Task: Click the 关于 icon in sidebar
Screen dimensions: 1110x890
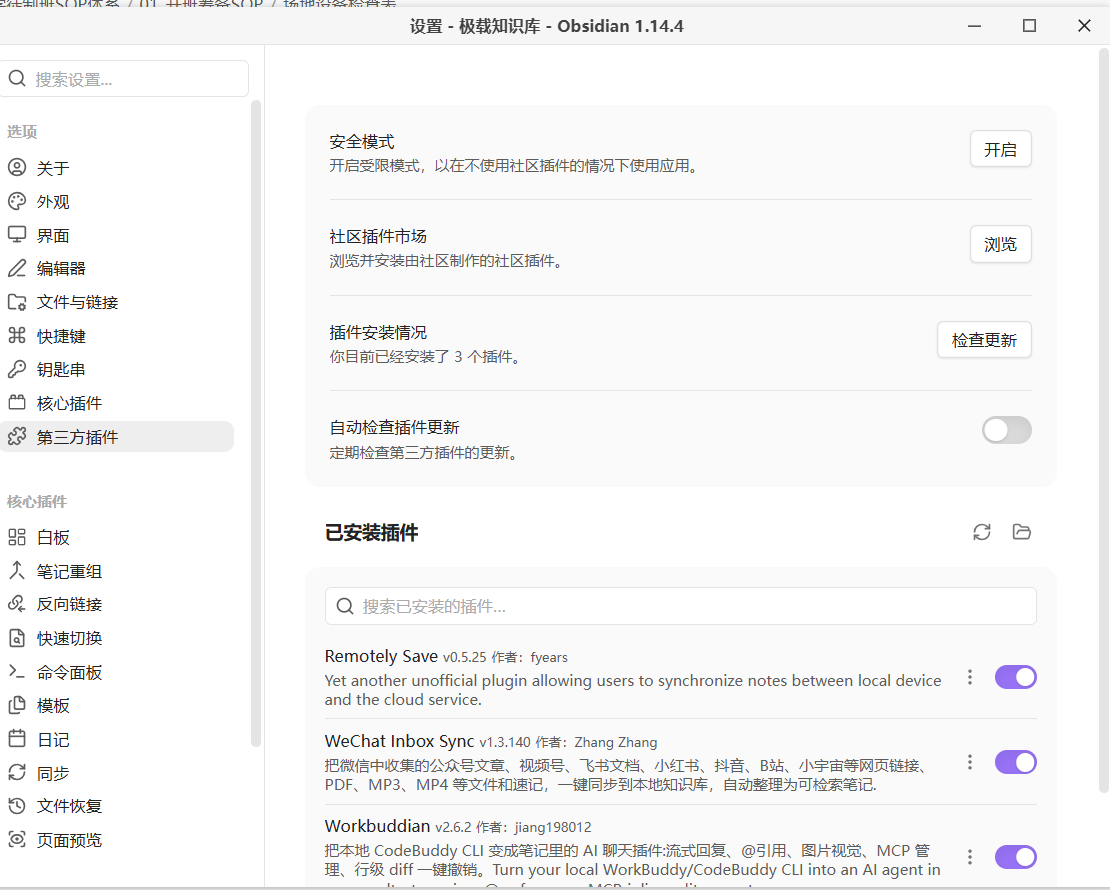Action: pos(17,168)
